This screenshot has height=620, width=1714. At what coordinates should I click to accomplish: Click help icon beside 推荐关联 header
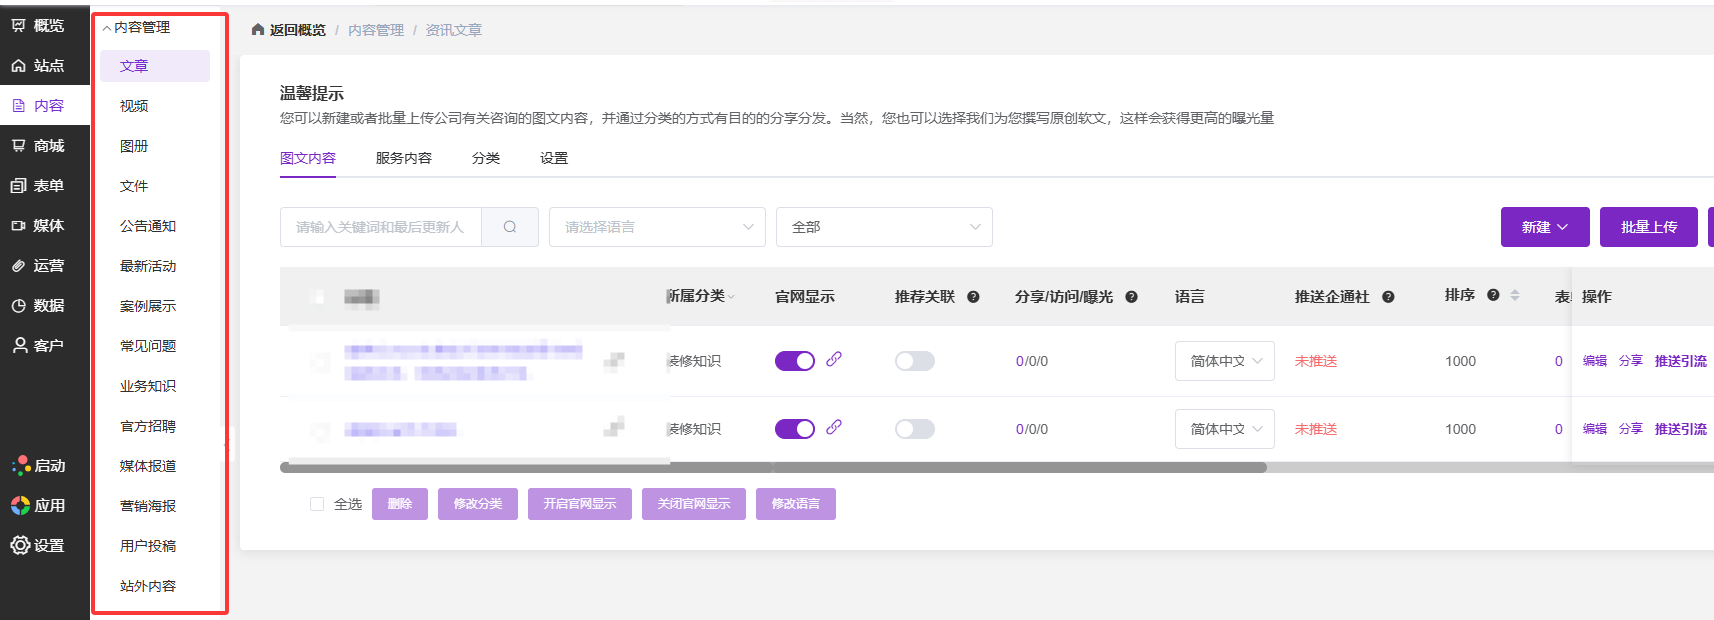(973, 297)
